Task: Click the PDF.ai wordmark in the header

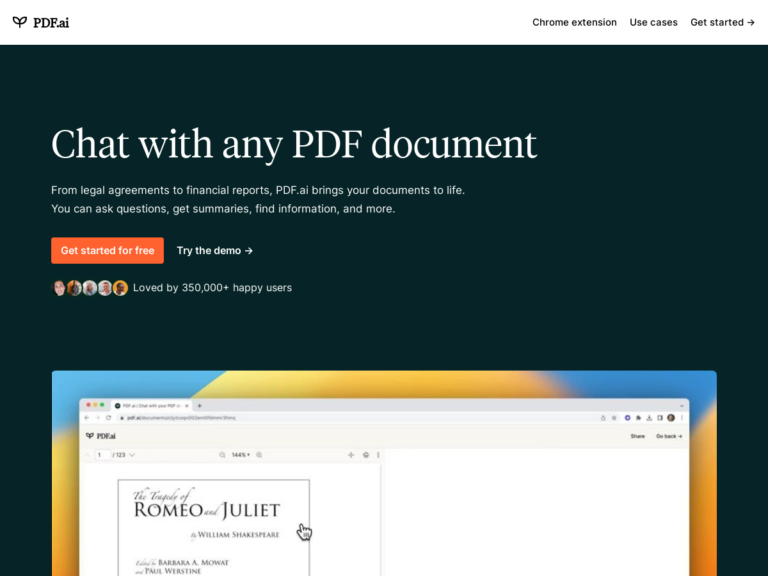Action: coord(51,23)
